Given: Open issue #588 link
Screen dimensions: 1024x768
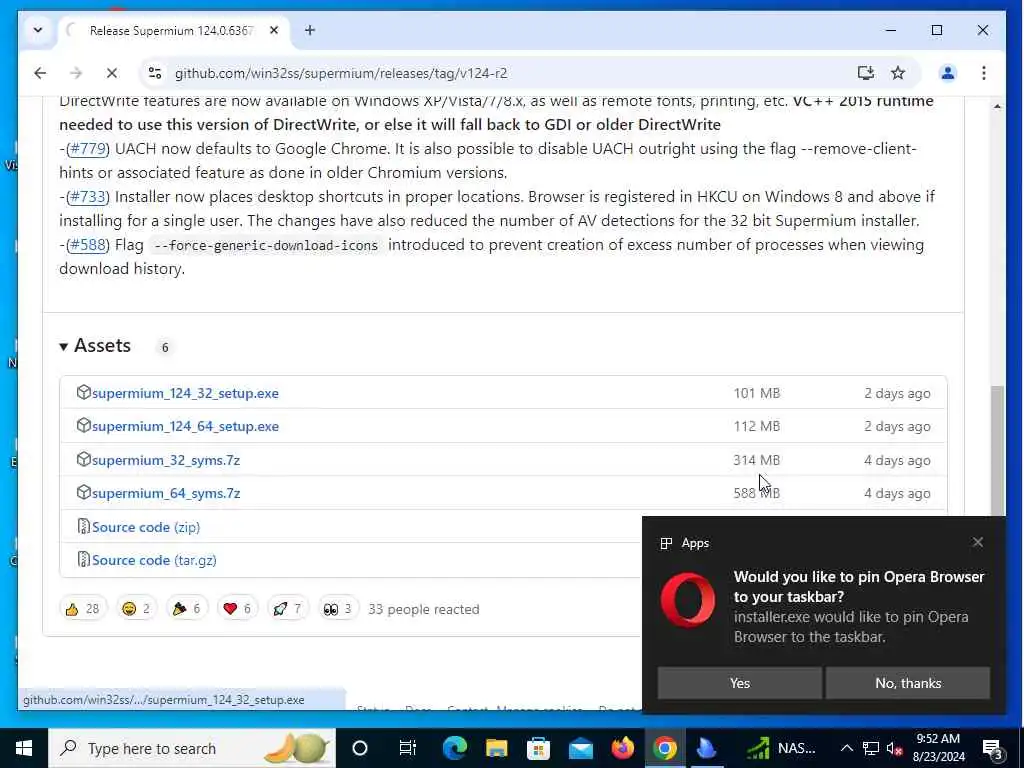Looking at the screenshot, I should click(88, 245).
